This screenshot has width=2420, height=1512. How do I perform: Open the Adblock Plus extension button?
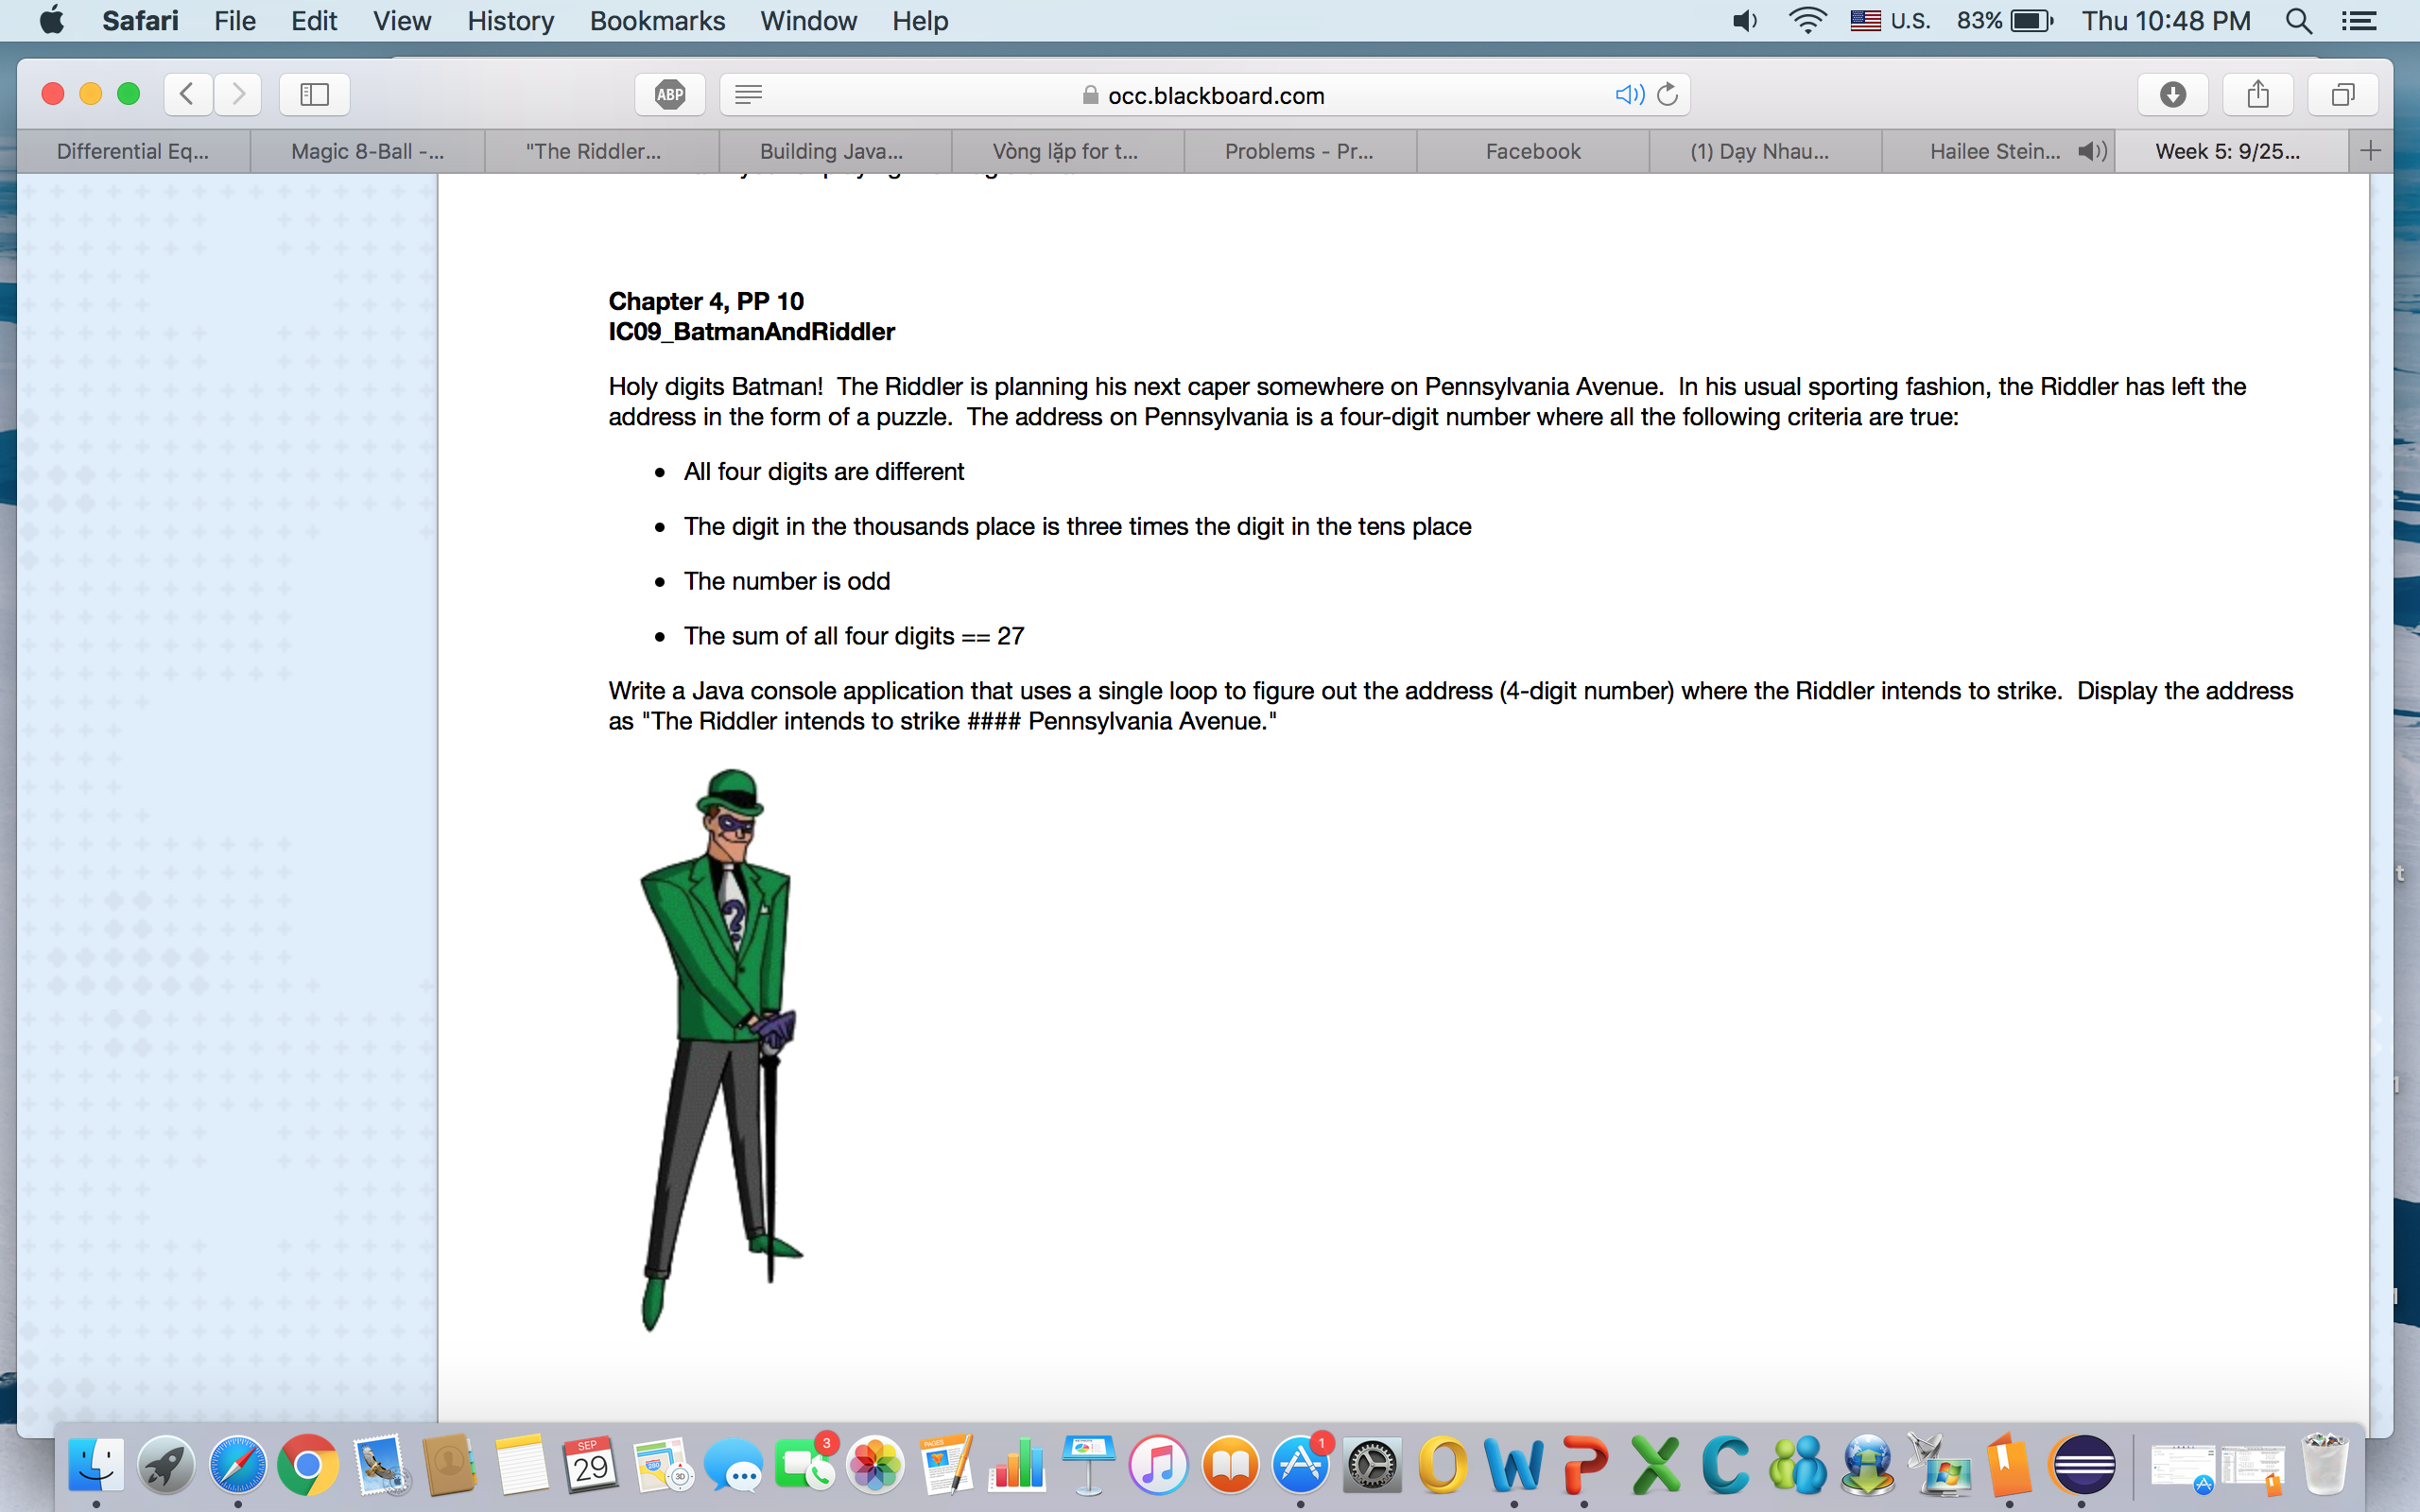(x=670, y=95)
